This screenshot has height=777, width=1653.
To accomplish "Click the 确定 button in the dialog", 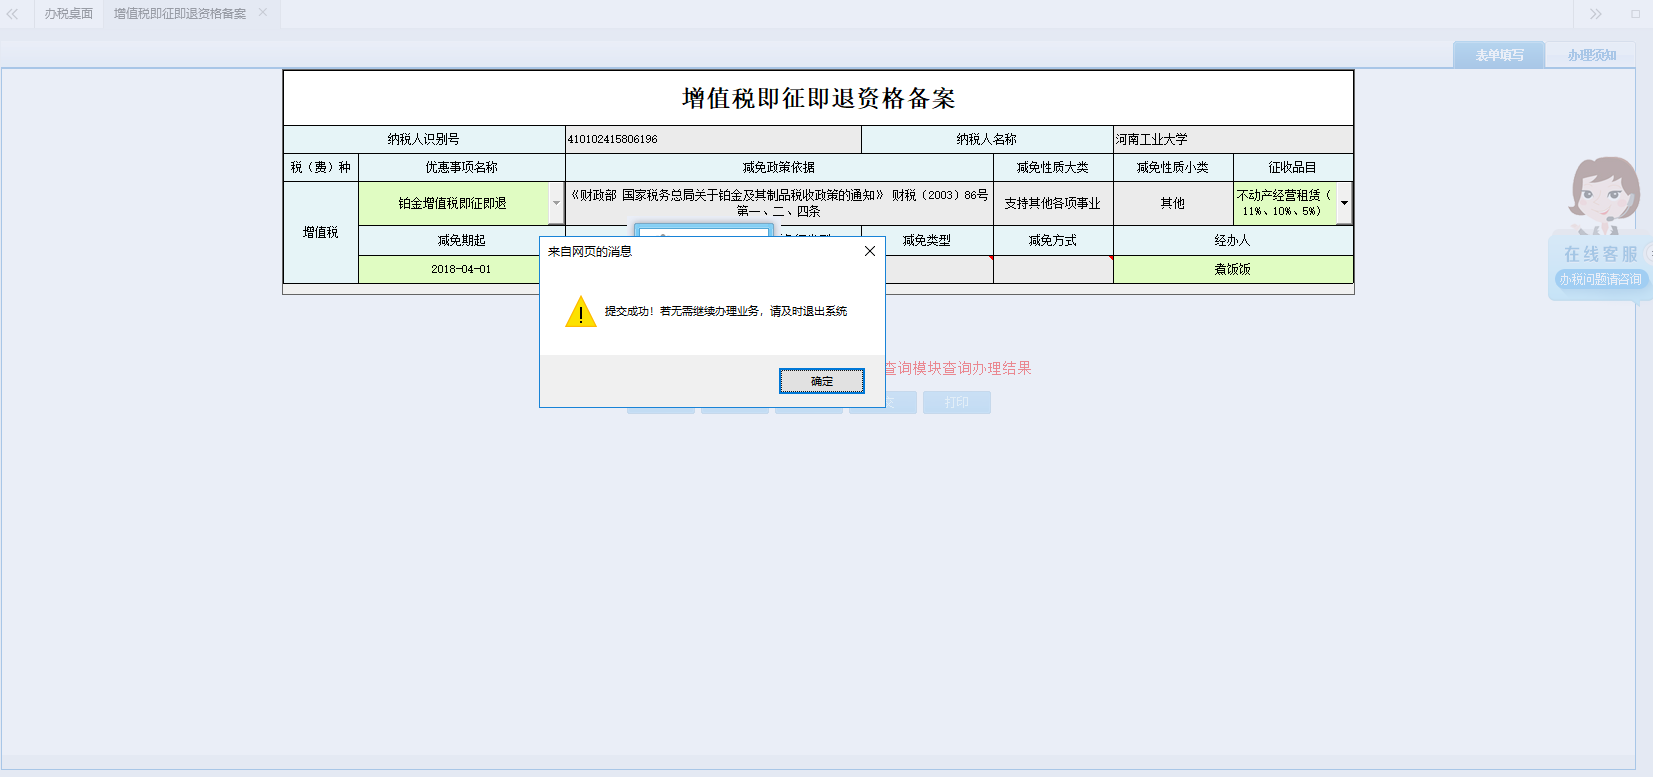I will [821, 381].
